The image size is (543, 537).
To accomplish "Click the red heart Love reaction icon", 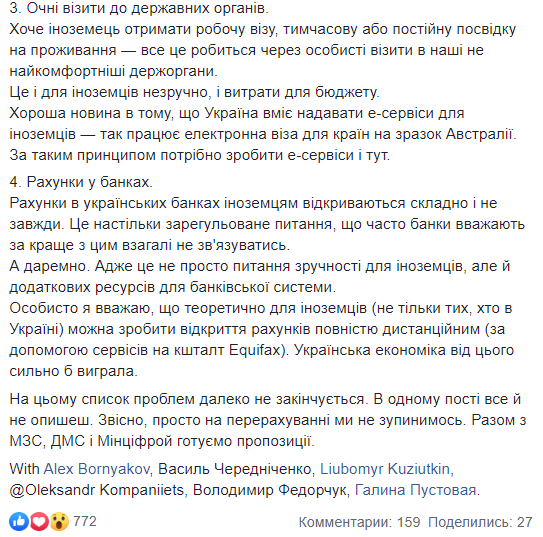I will point(39,521).
